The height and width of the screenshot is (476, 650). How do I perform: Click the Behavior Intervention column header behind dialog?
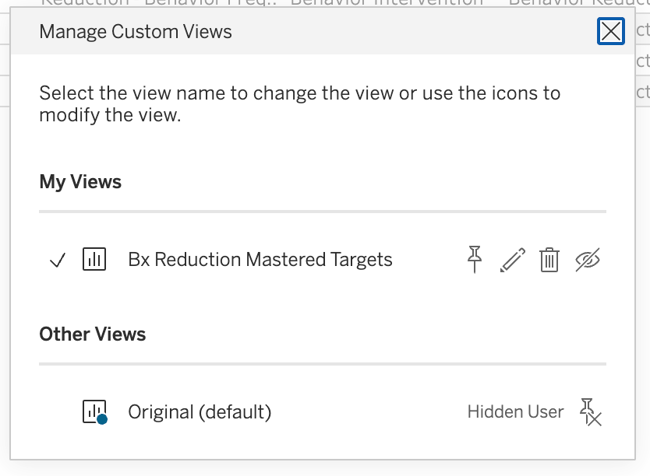point(387,2)
